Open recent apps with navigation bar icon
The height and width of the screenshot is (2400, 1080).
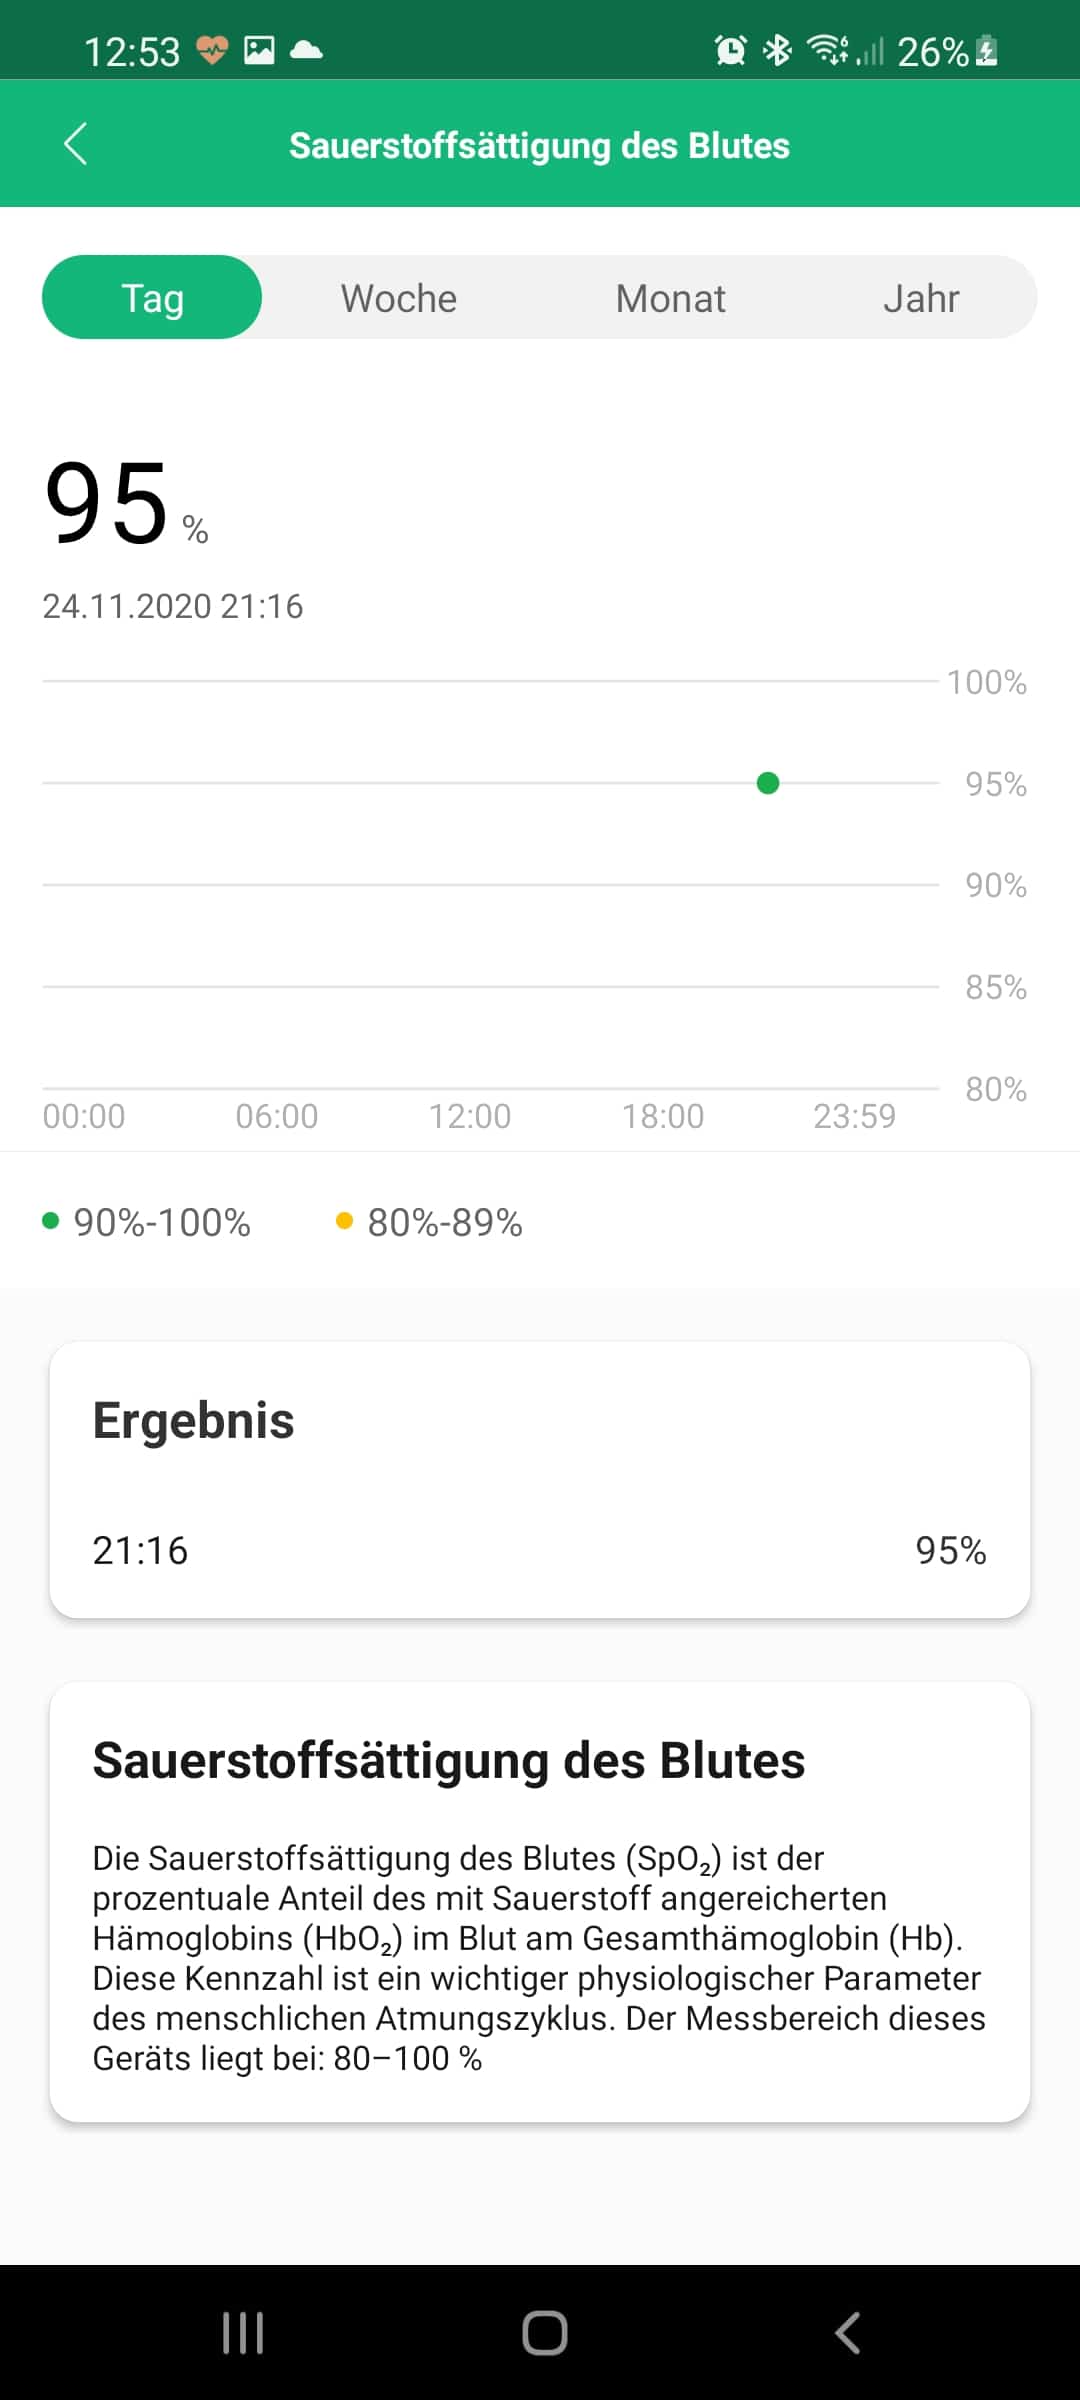pyautogui.click(x=243, y=2333)
